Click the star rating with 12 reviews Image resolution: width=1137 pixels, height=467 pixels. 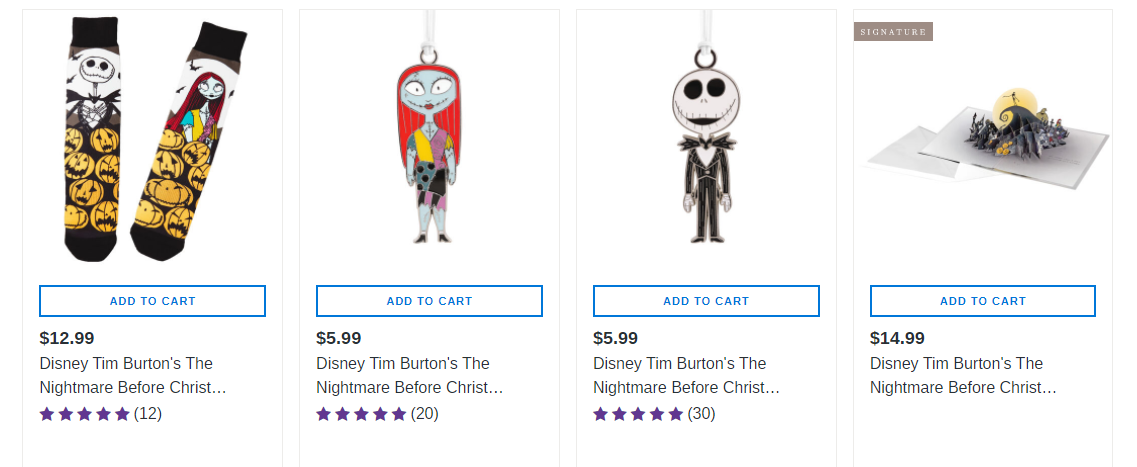click(85, 414)
